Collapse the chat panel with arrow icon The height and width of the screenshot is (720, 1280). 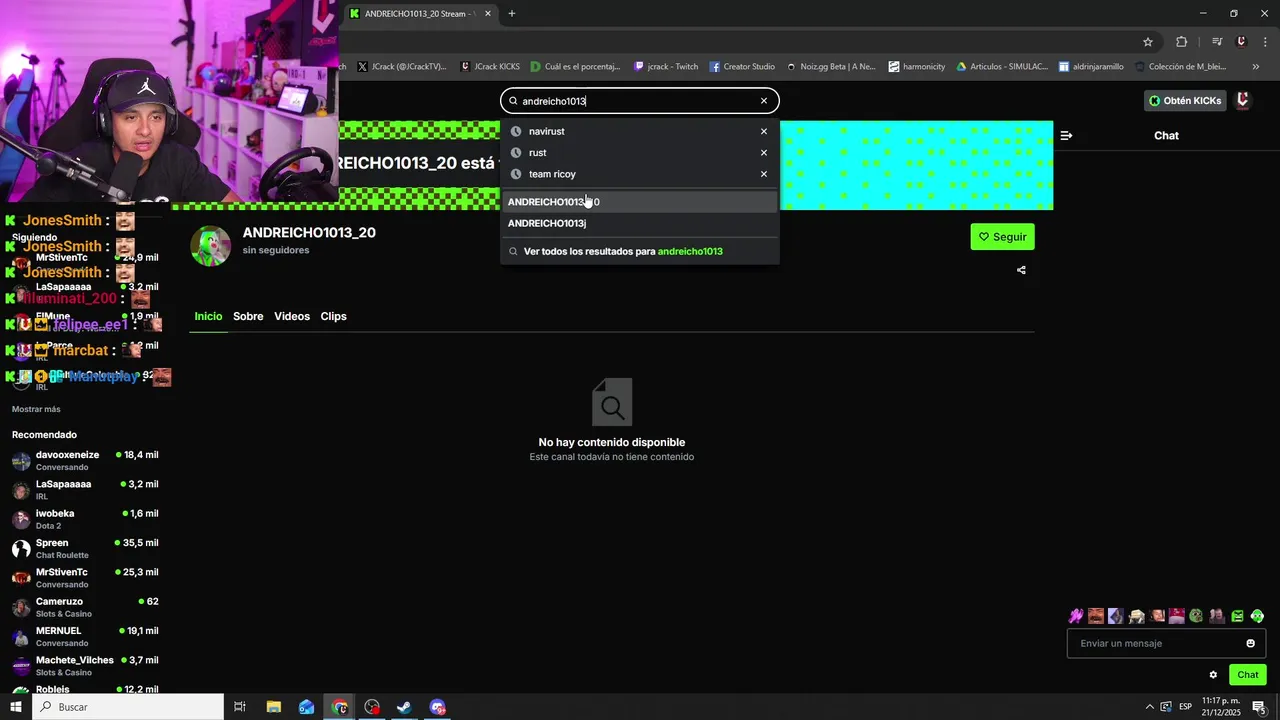tap(1066, 136)
